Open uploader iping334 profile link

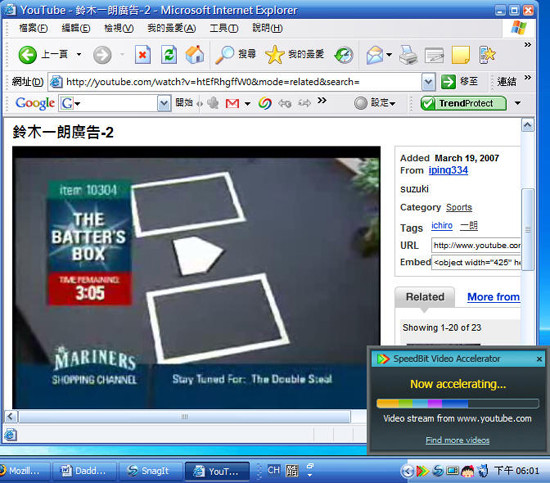[448, 170]
